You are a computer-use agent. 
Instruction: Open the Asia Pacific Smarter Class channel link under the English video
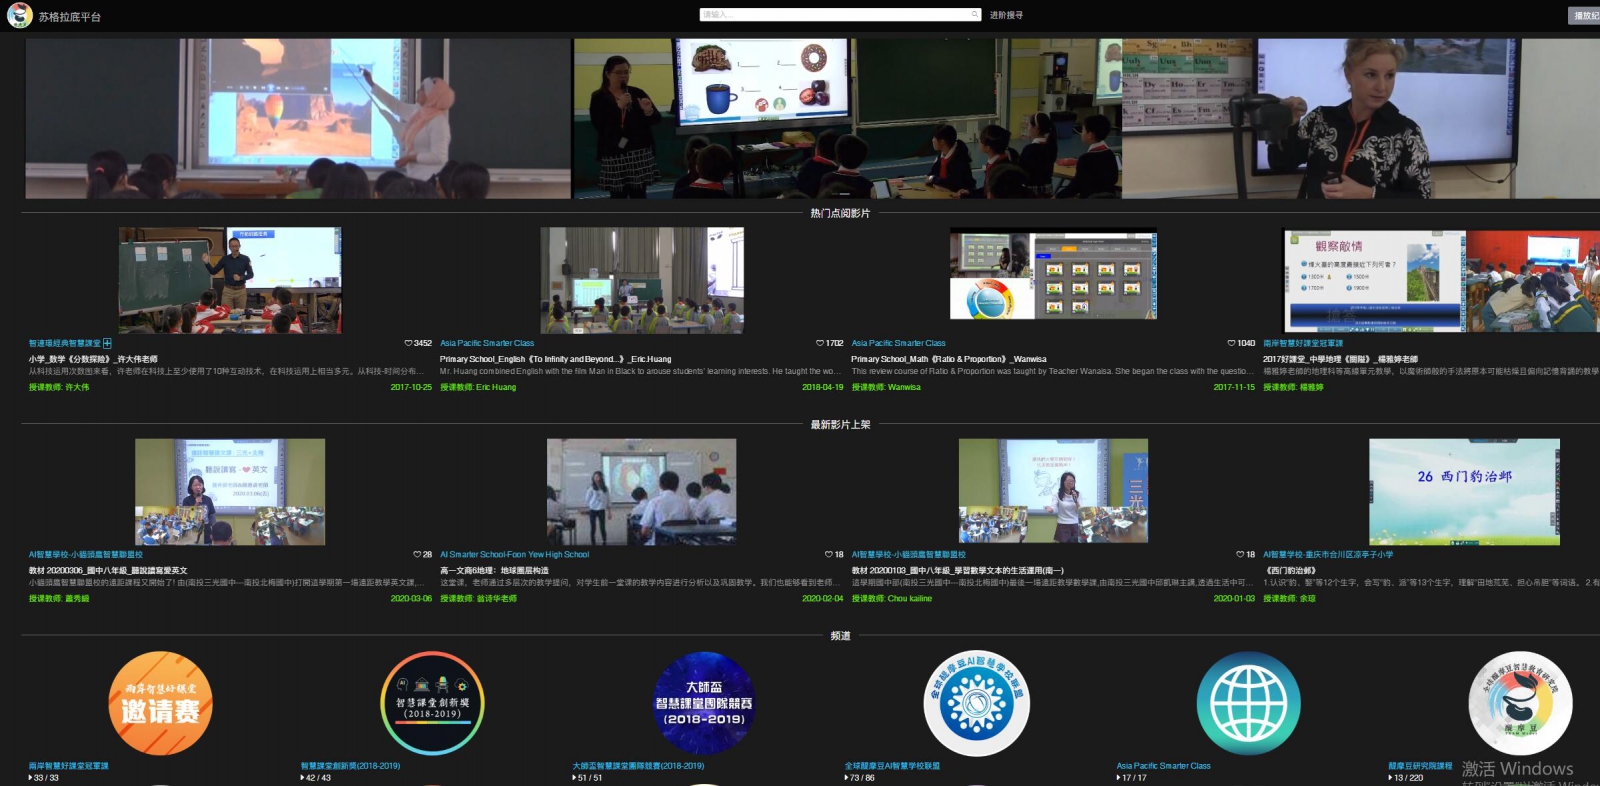[x=487, y=343]
